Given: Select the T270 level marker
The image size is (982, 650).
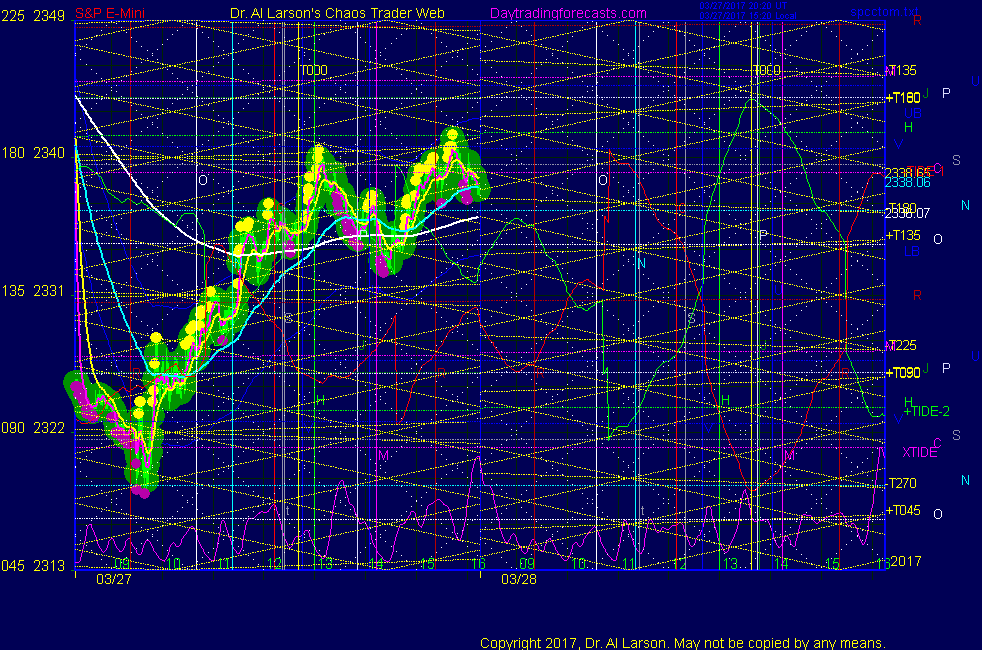Looking at the screenshot, I should [x=903, y=483].
